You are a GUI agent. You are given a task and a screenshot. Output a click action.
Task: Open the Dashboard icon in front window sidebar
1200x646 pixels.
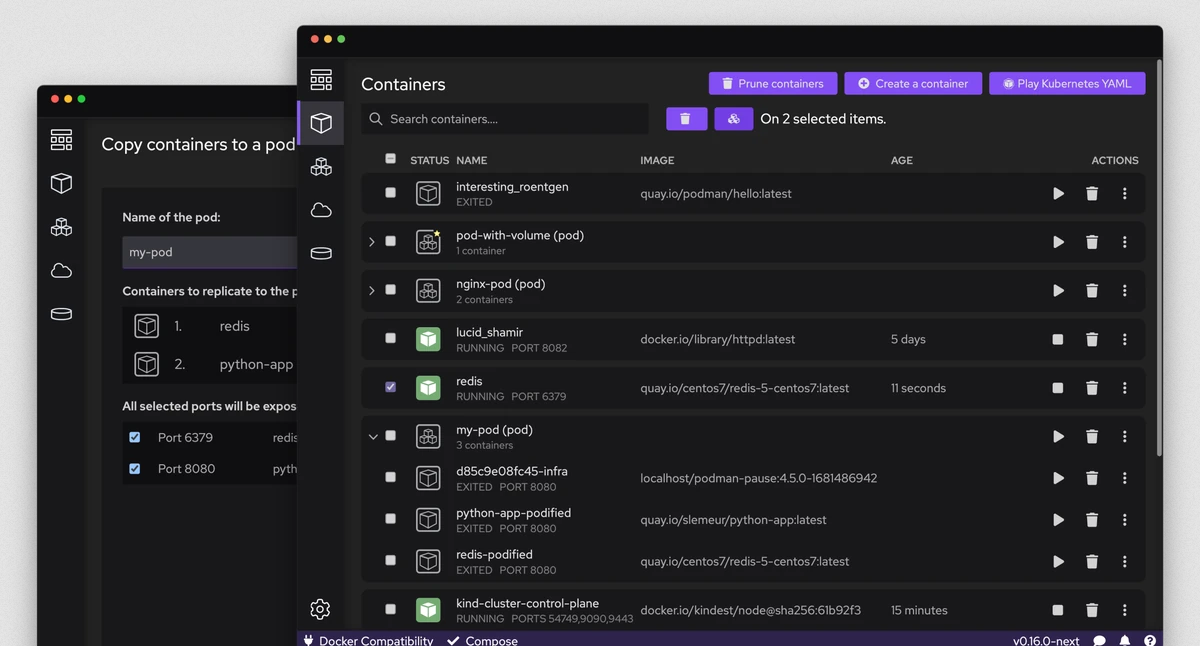321,79
